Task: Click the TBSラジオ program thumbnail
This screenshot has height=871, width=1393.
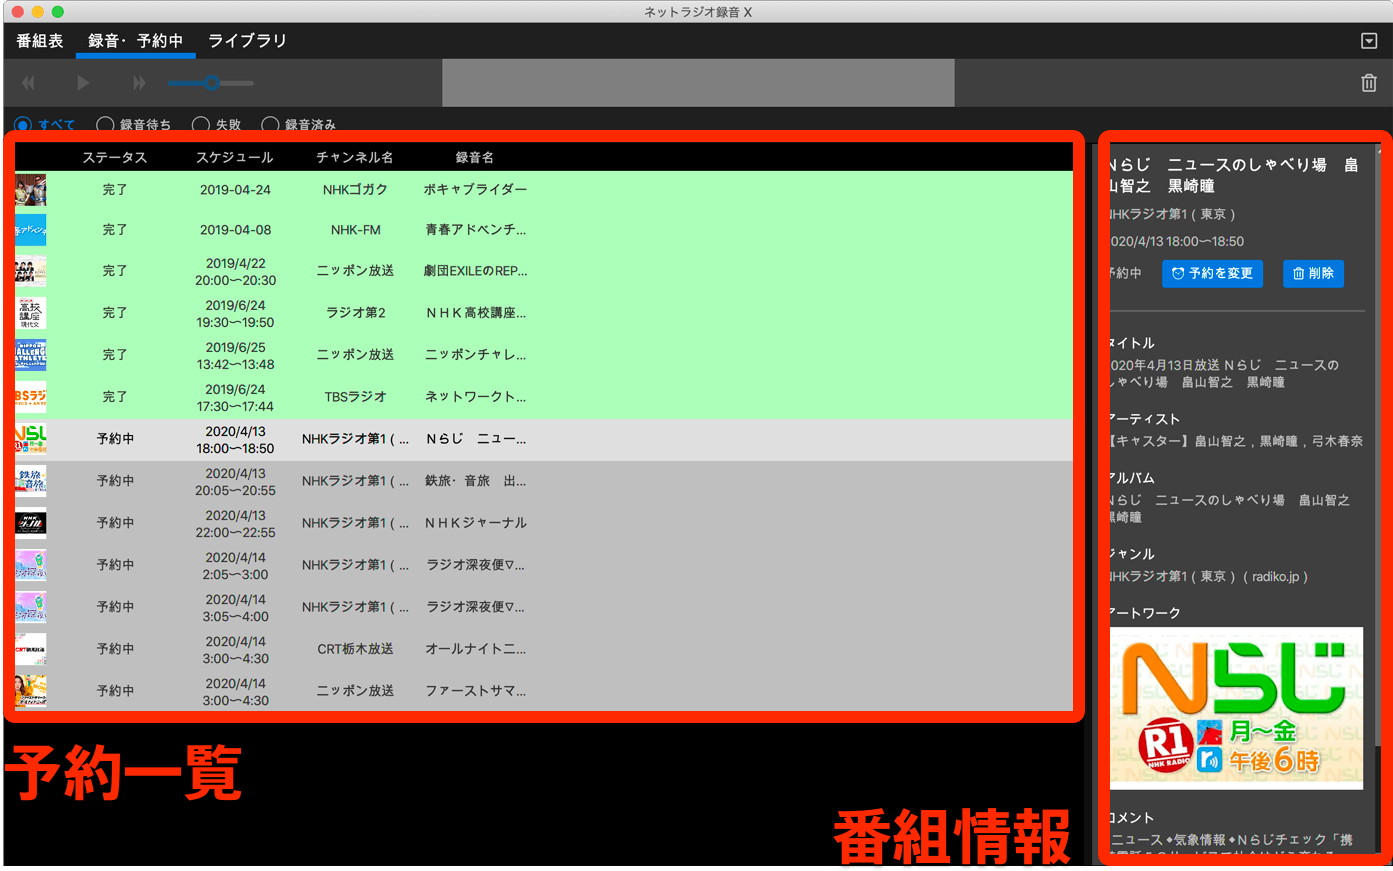Action: (30, 396)
